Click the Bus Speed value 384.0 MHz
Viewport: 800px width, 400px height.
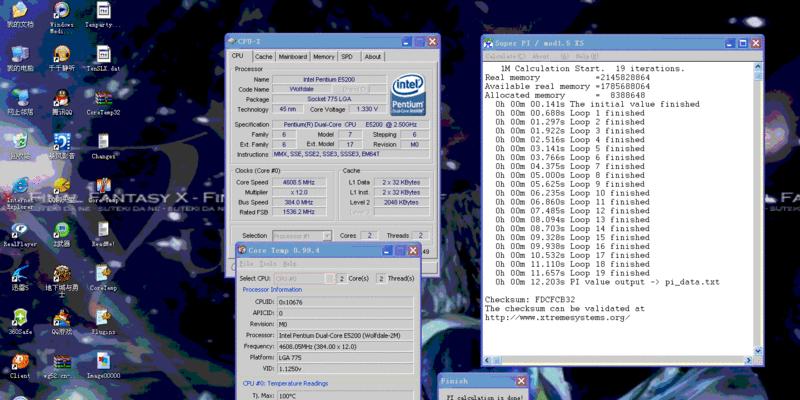tap(299, 202)
